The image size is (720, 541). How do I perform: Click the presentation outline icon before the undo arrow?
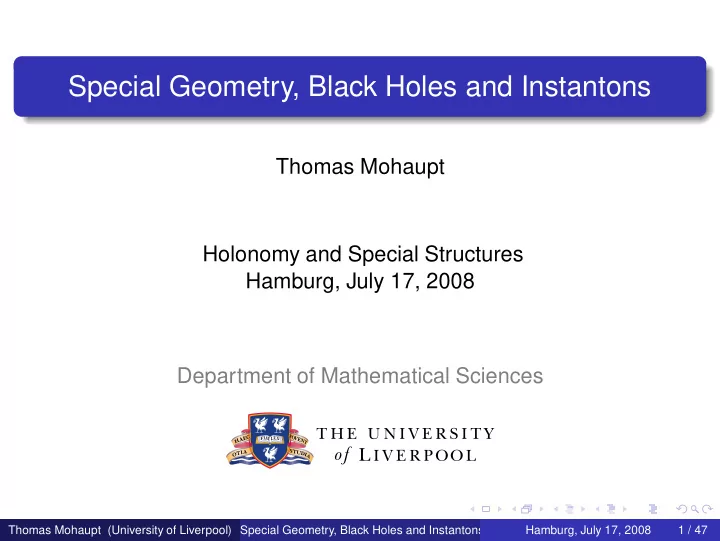point(652,509)
